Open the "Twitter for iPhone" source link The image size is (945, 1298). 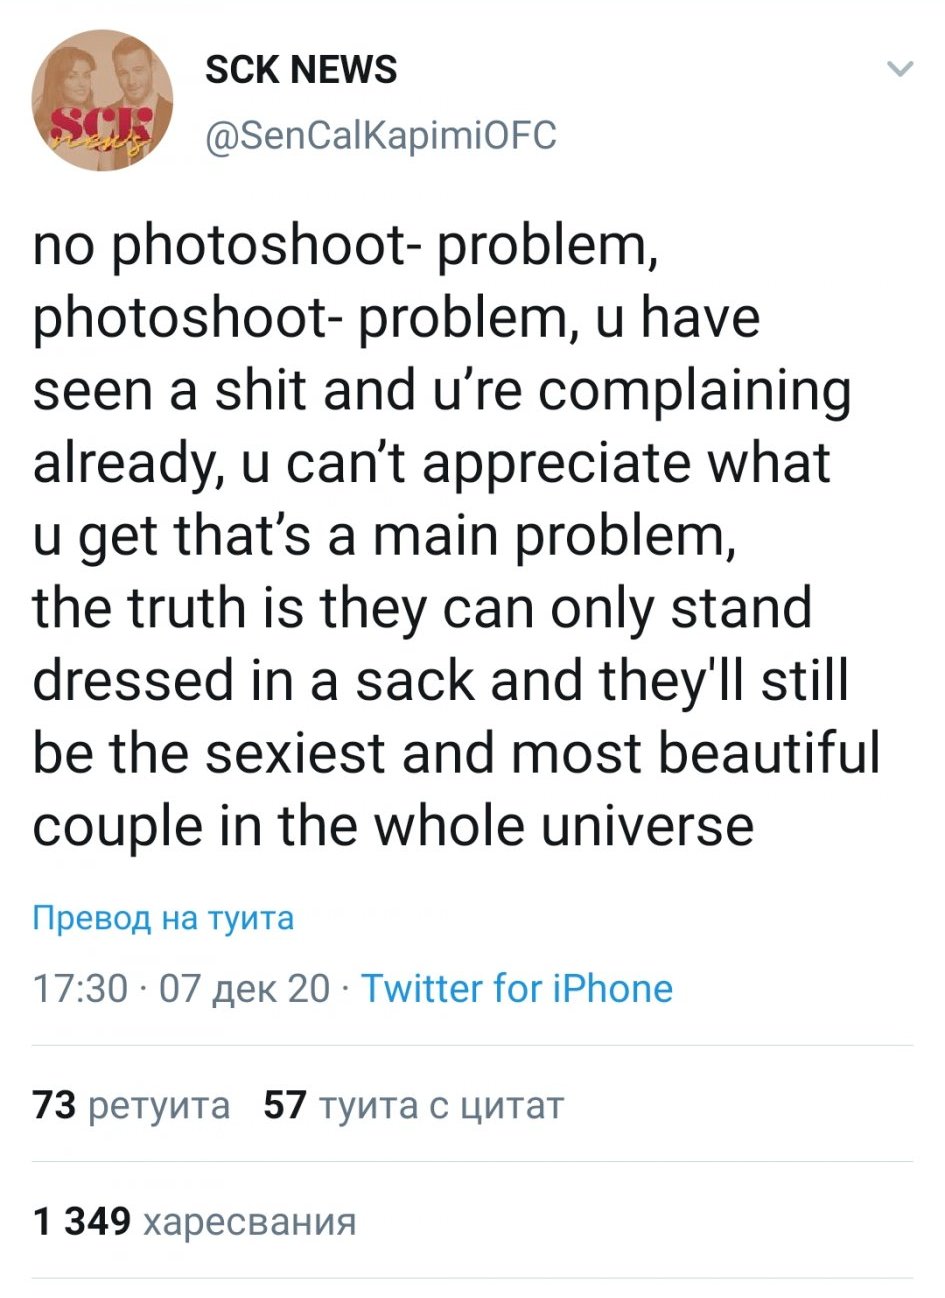[x=516, y=989]
